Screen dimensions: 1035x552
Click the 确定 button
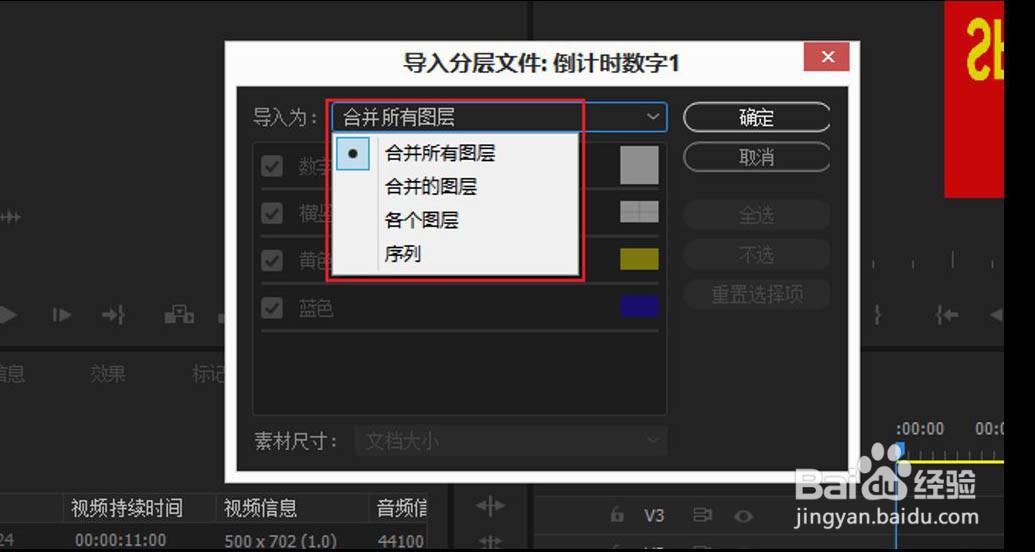pyautogui.click(x=756, y=118)
